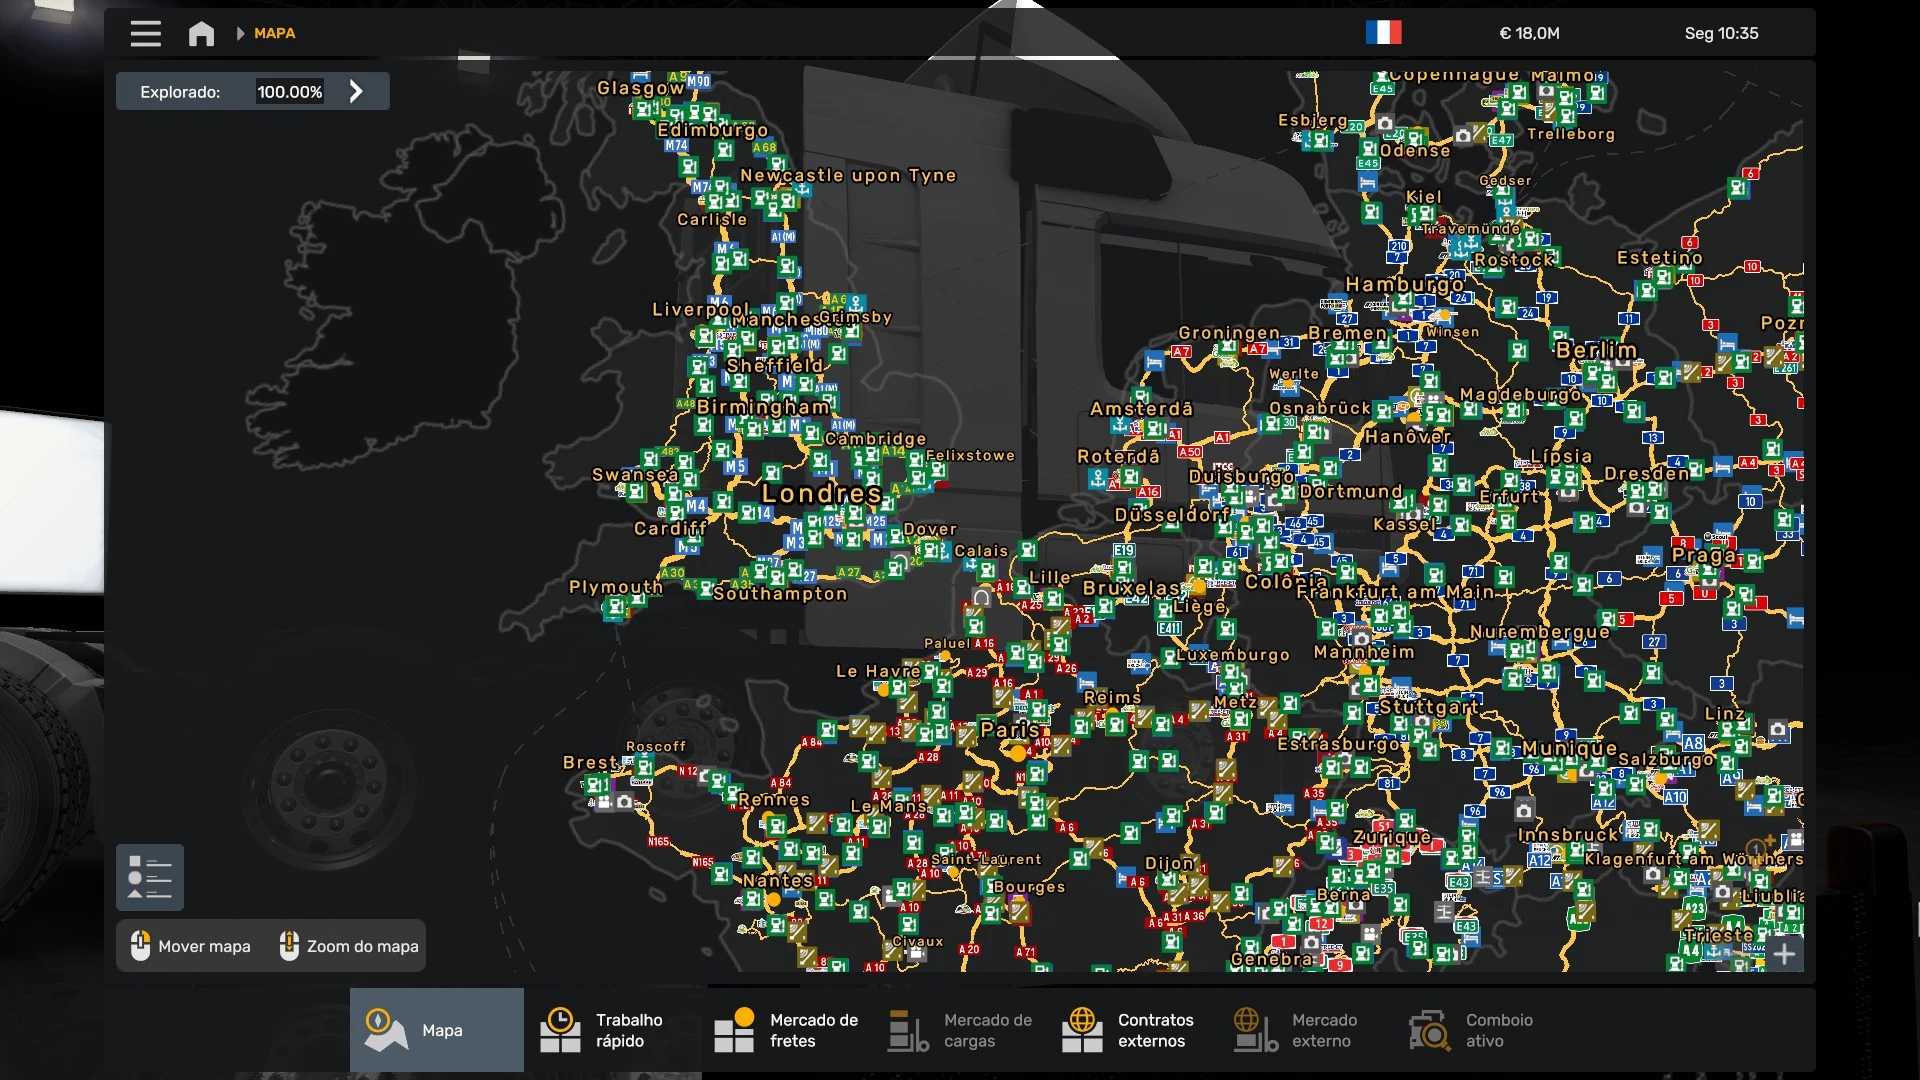
Task: Click the French flag language icon
Action: 1383,33
